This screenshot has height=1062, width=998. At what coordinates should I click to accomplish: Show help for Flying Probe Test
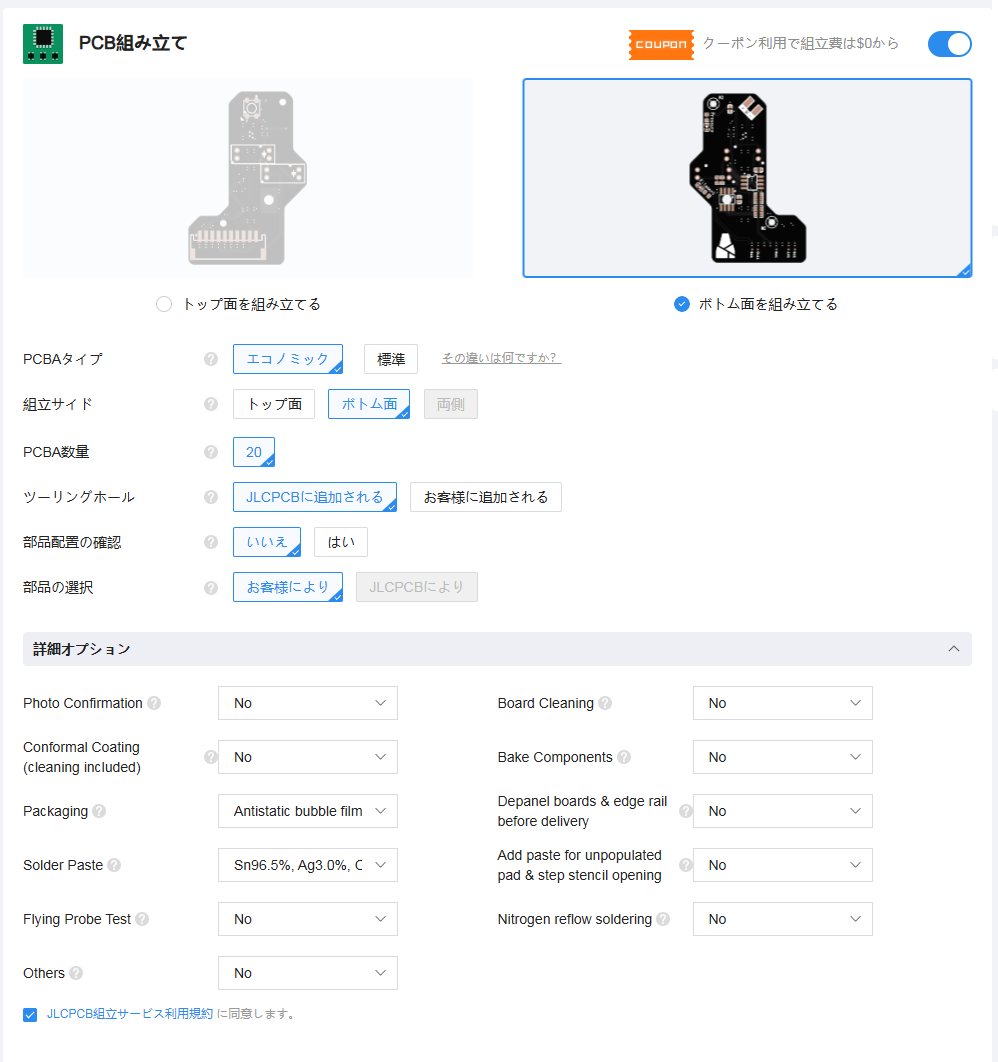click(x=142, y=919)
